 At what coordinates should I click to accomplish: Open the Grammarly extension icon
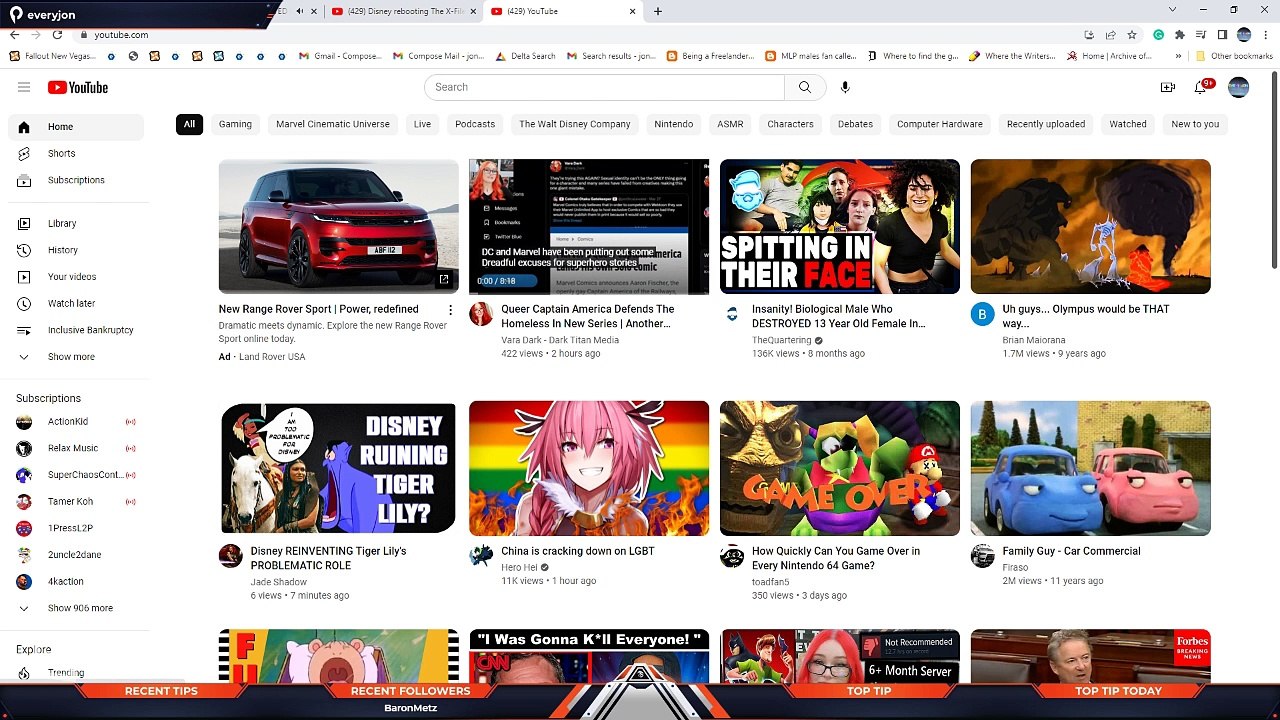1158,35
